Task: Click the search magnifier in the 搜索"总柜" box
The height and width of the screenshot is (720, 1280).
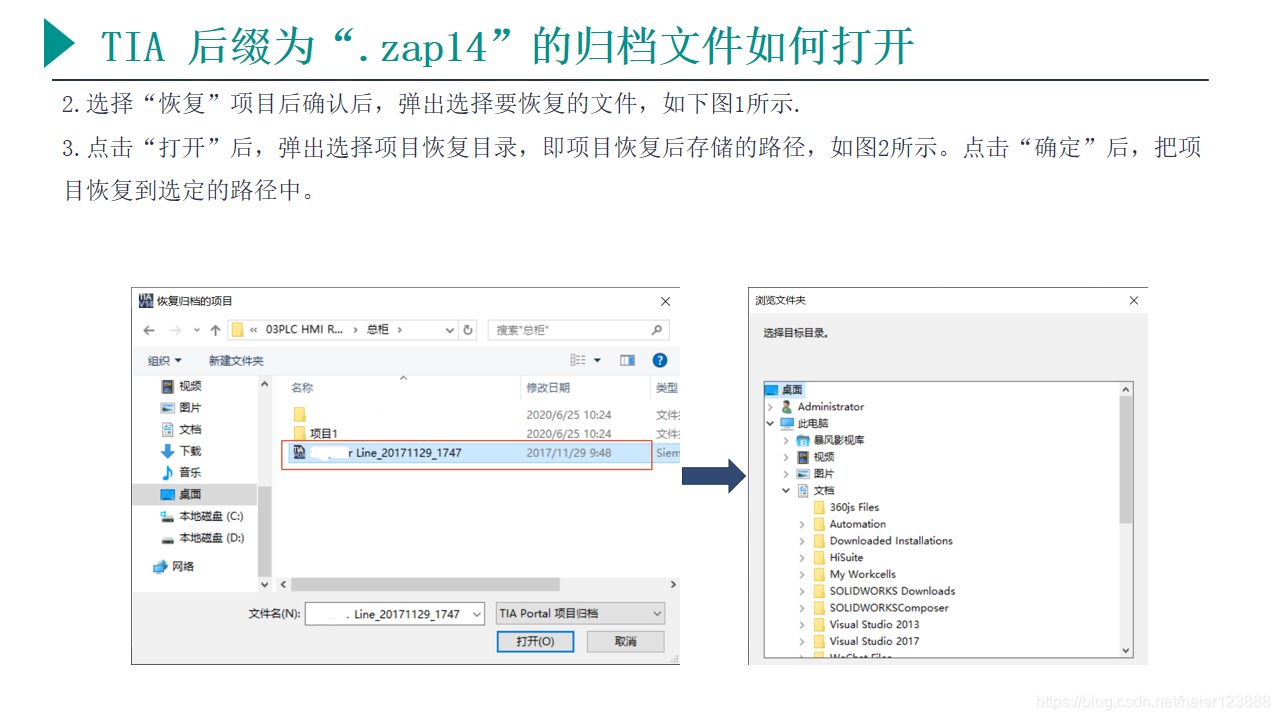Action: tap(656, 330)
